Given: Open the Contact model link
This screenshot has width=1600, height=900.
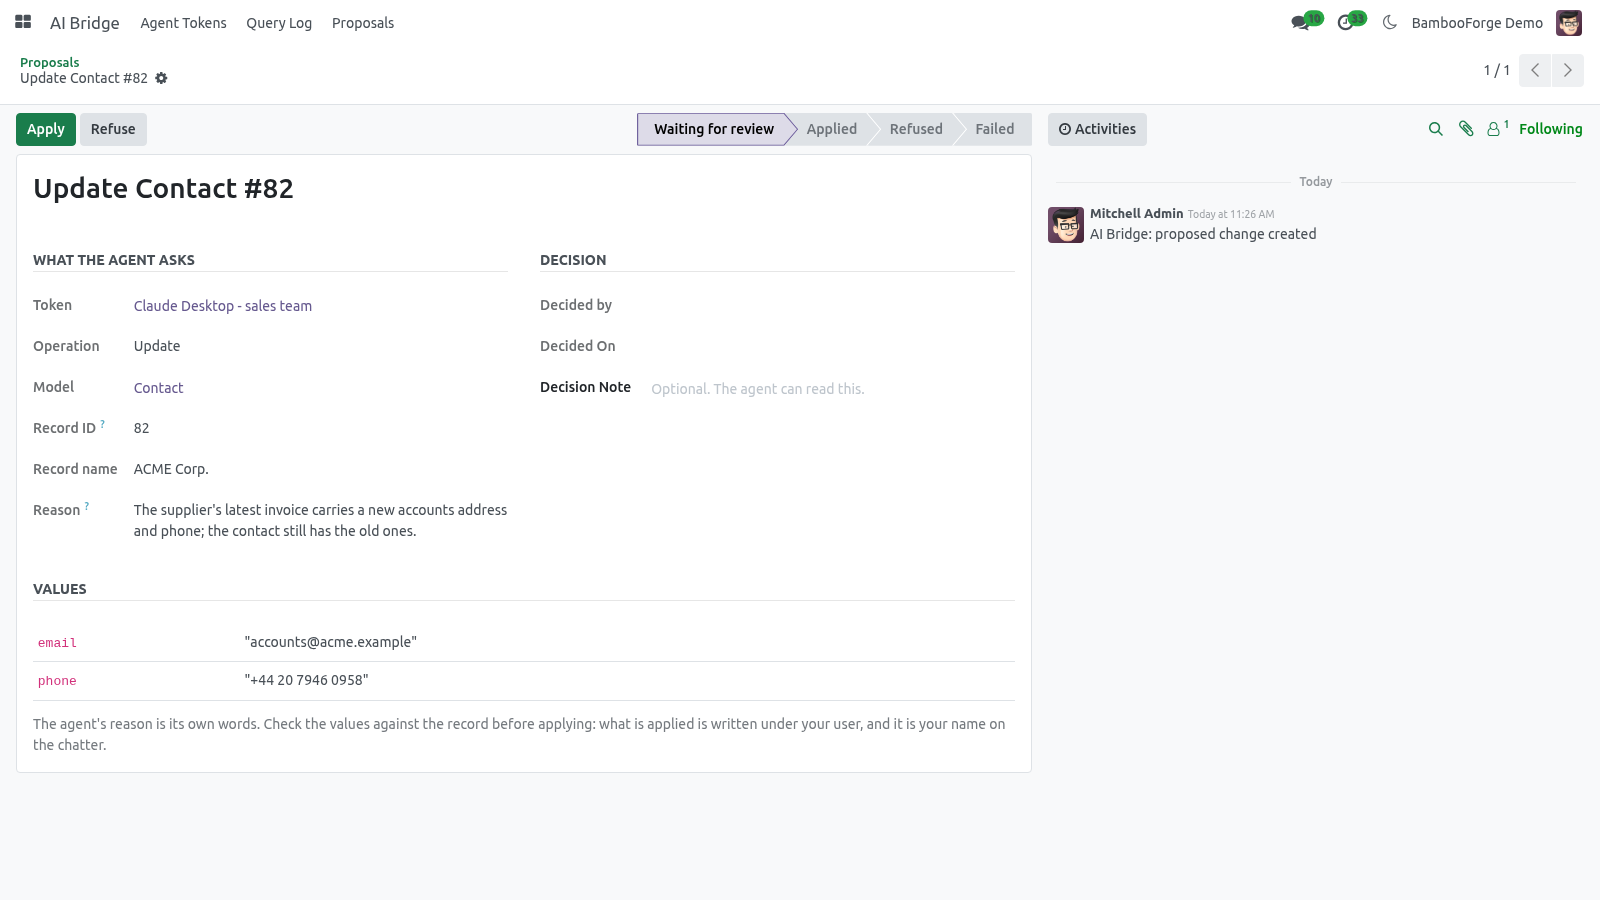Looking at the screenshot, I should click(x=159, y=388).
